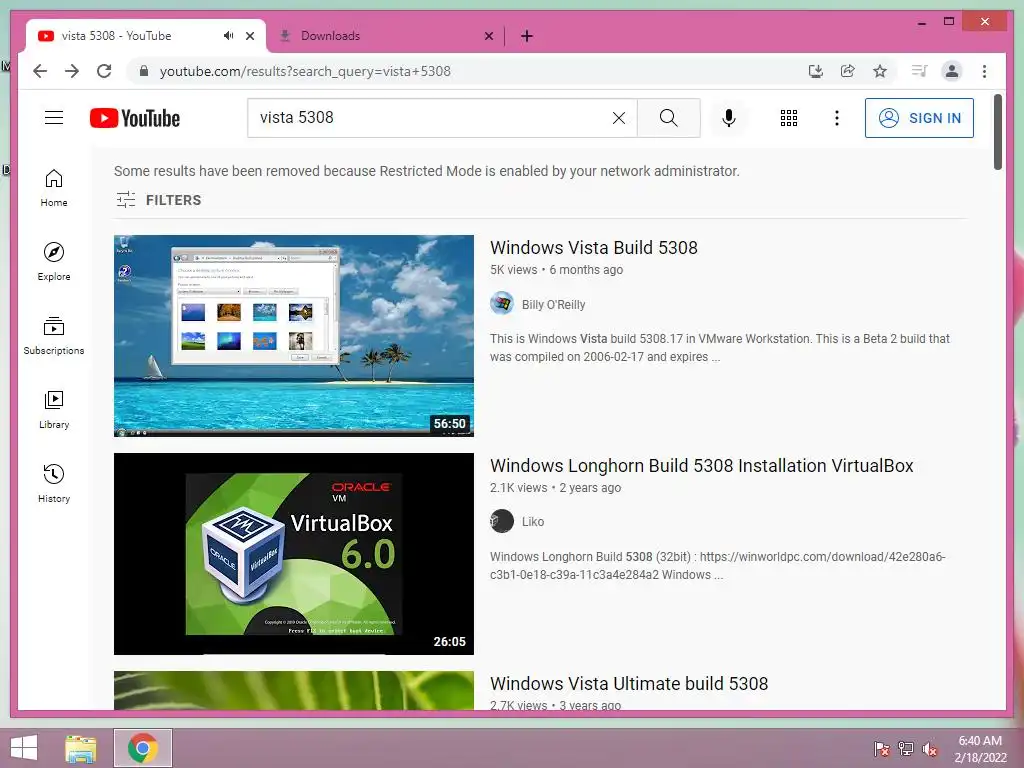1024x768 pixels.
Task: Open the YouTube apps grid
Action: pyautogui.click(x=789, y=118)
